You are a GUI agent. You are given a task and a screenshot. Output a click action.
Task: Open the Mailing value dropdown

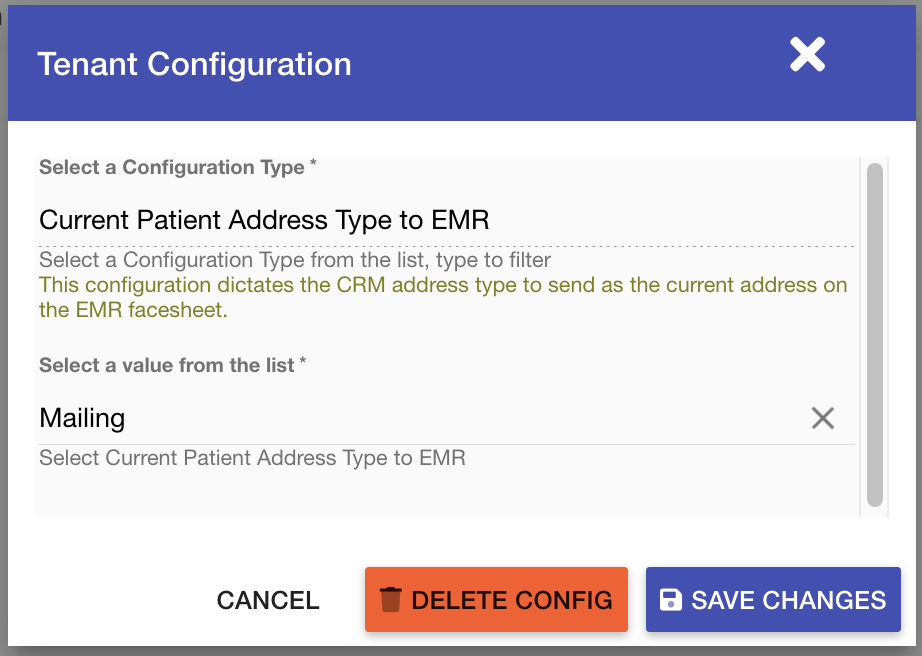(400, 418)
